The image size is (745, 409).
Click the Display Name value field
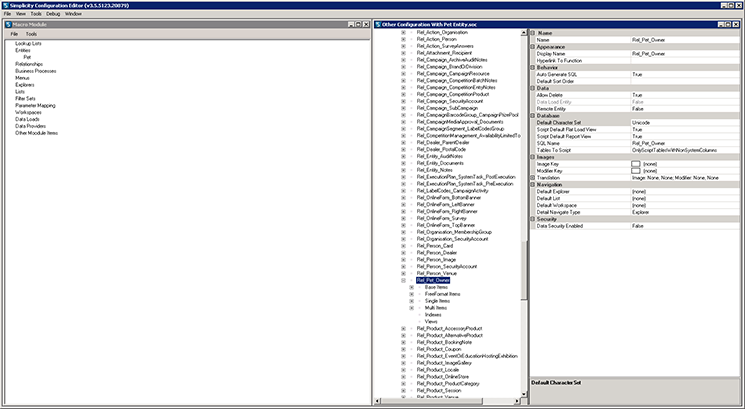point(685,54)
